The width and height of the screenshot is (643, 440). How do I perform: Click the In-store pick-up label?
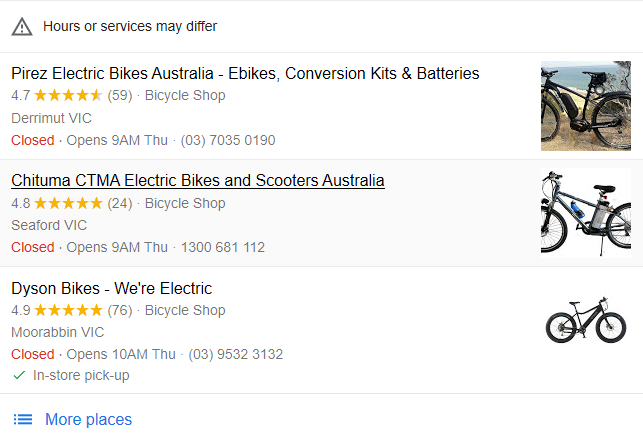click(81, 376)
